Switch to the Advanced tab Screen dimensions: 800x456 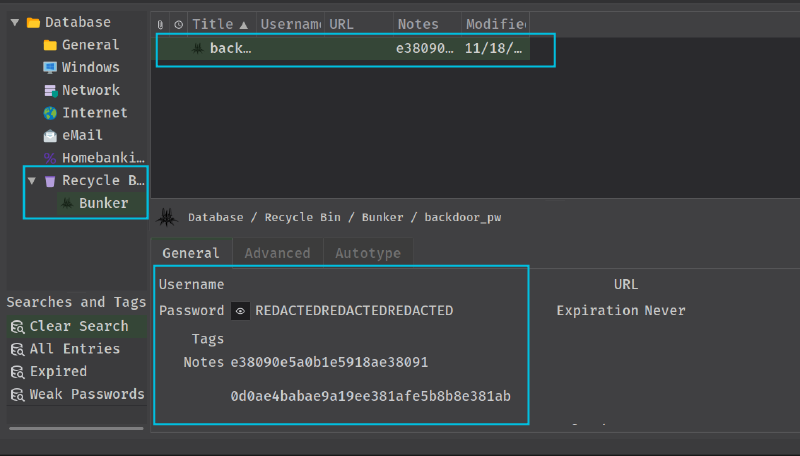click(x=277, y=253)
